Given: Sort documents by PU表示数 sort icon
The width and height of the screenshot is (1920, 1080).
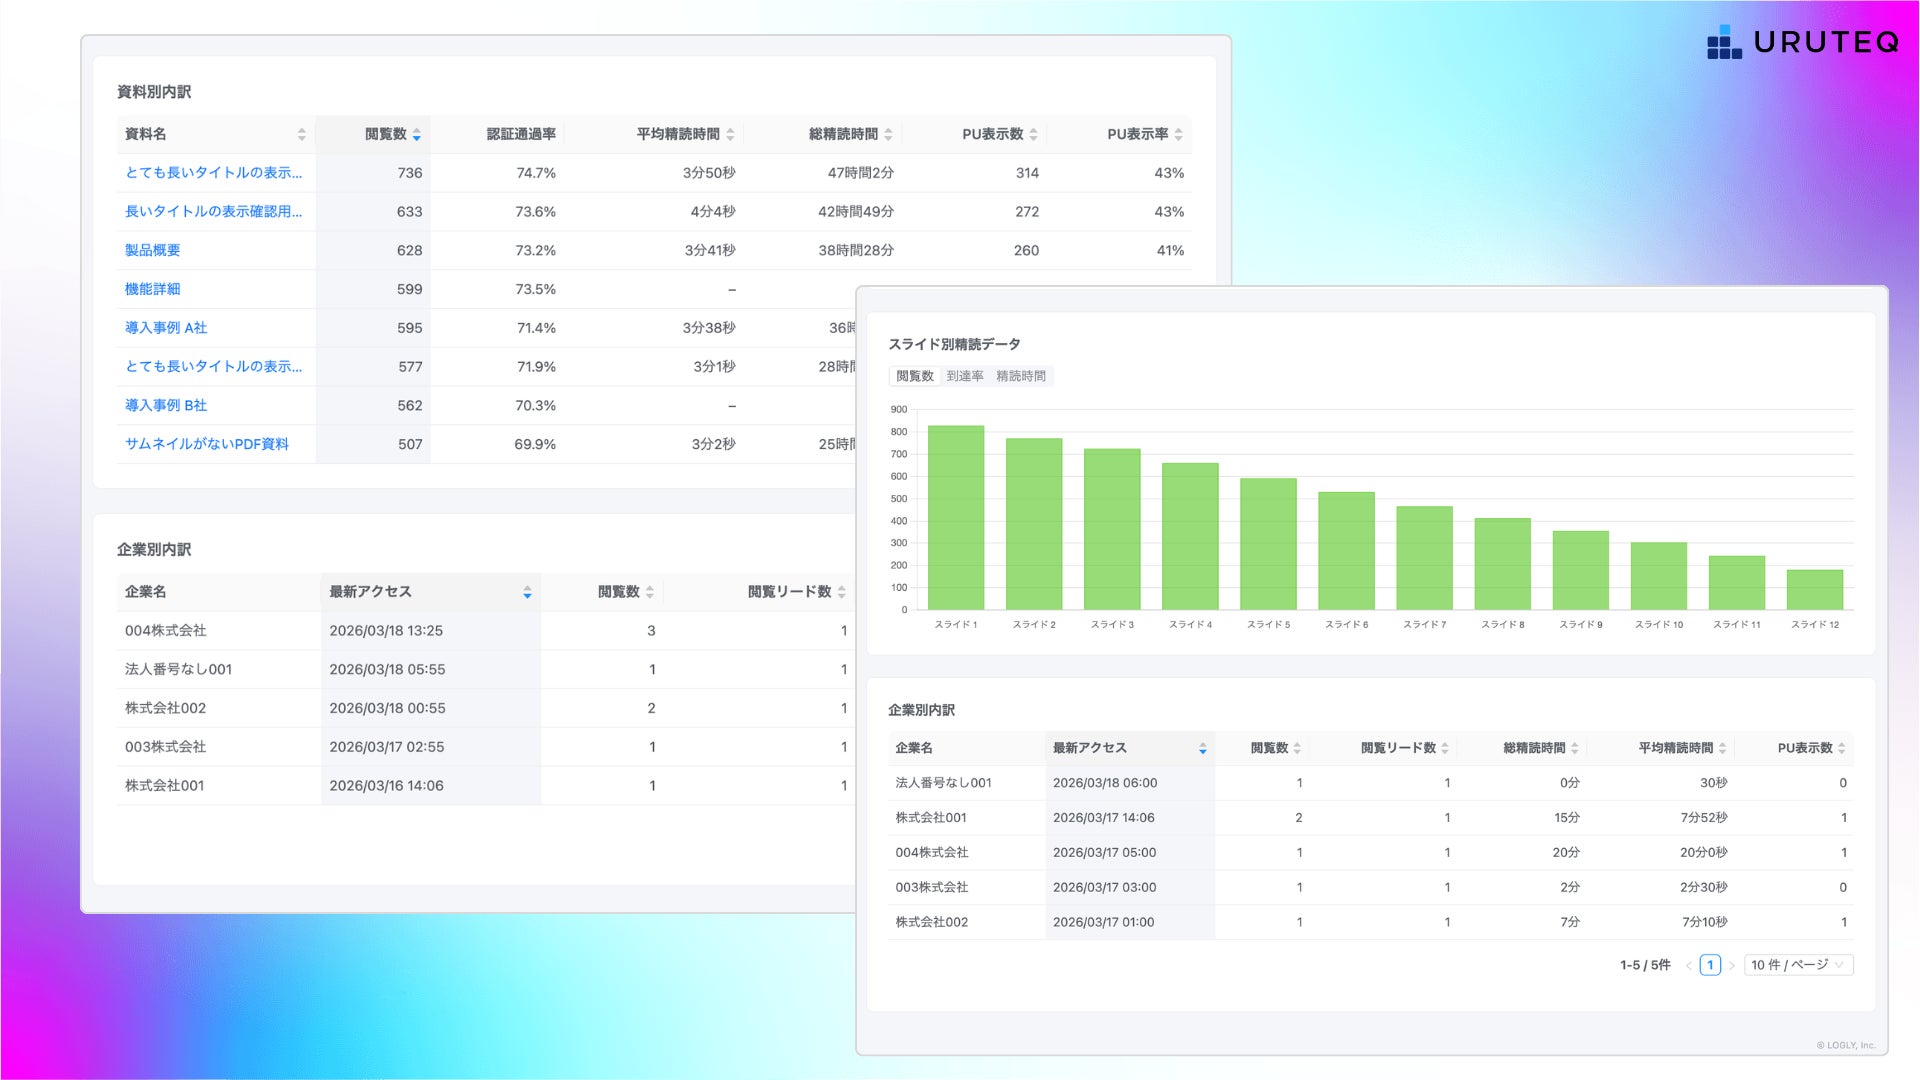Looking at the screenshot, I should click(x=1033, y=134).
